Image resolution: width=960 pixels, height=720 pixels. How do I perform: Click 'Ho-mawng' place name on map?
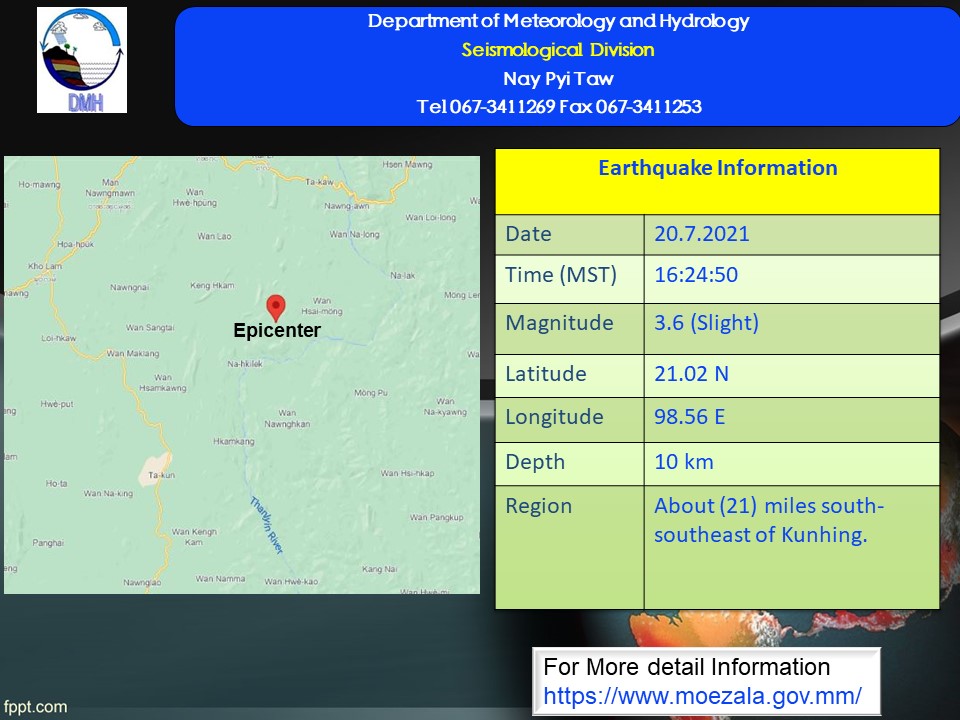39,184
